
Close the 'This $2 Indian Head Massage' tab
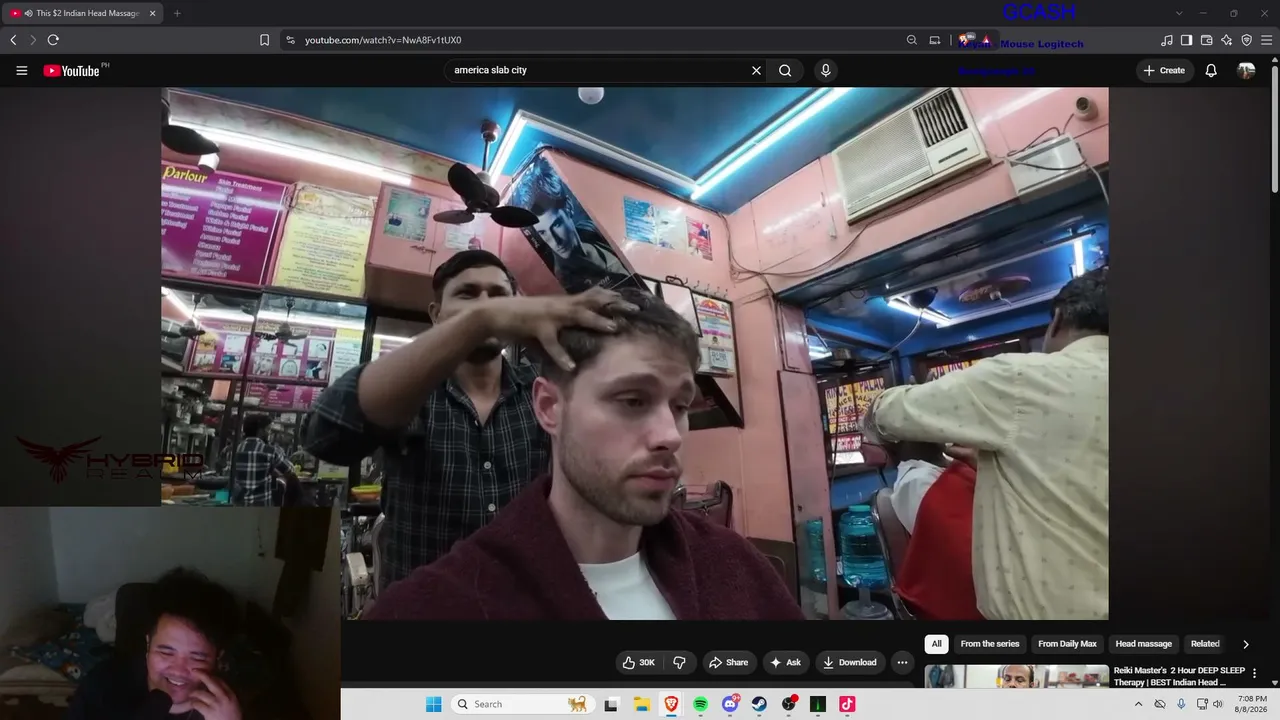pos(152,13)
